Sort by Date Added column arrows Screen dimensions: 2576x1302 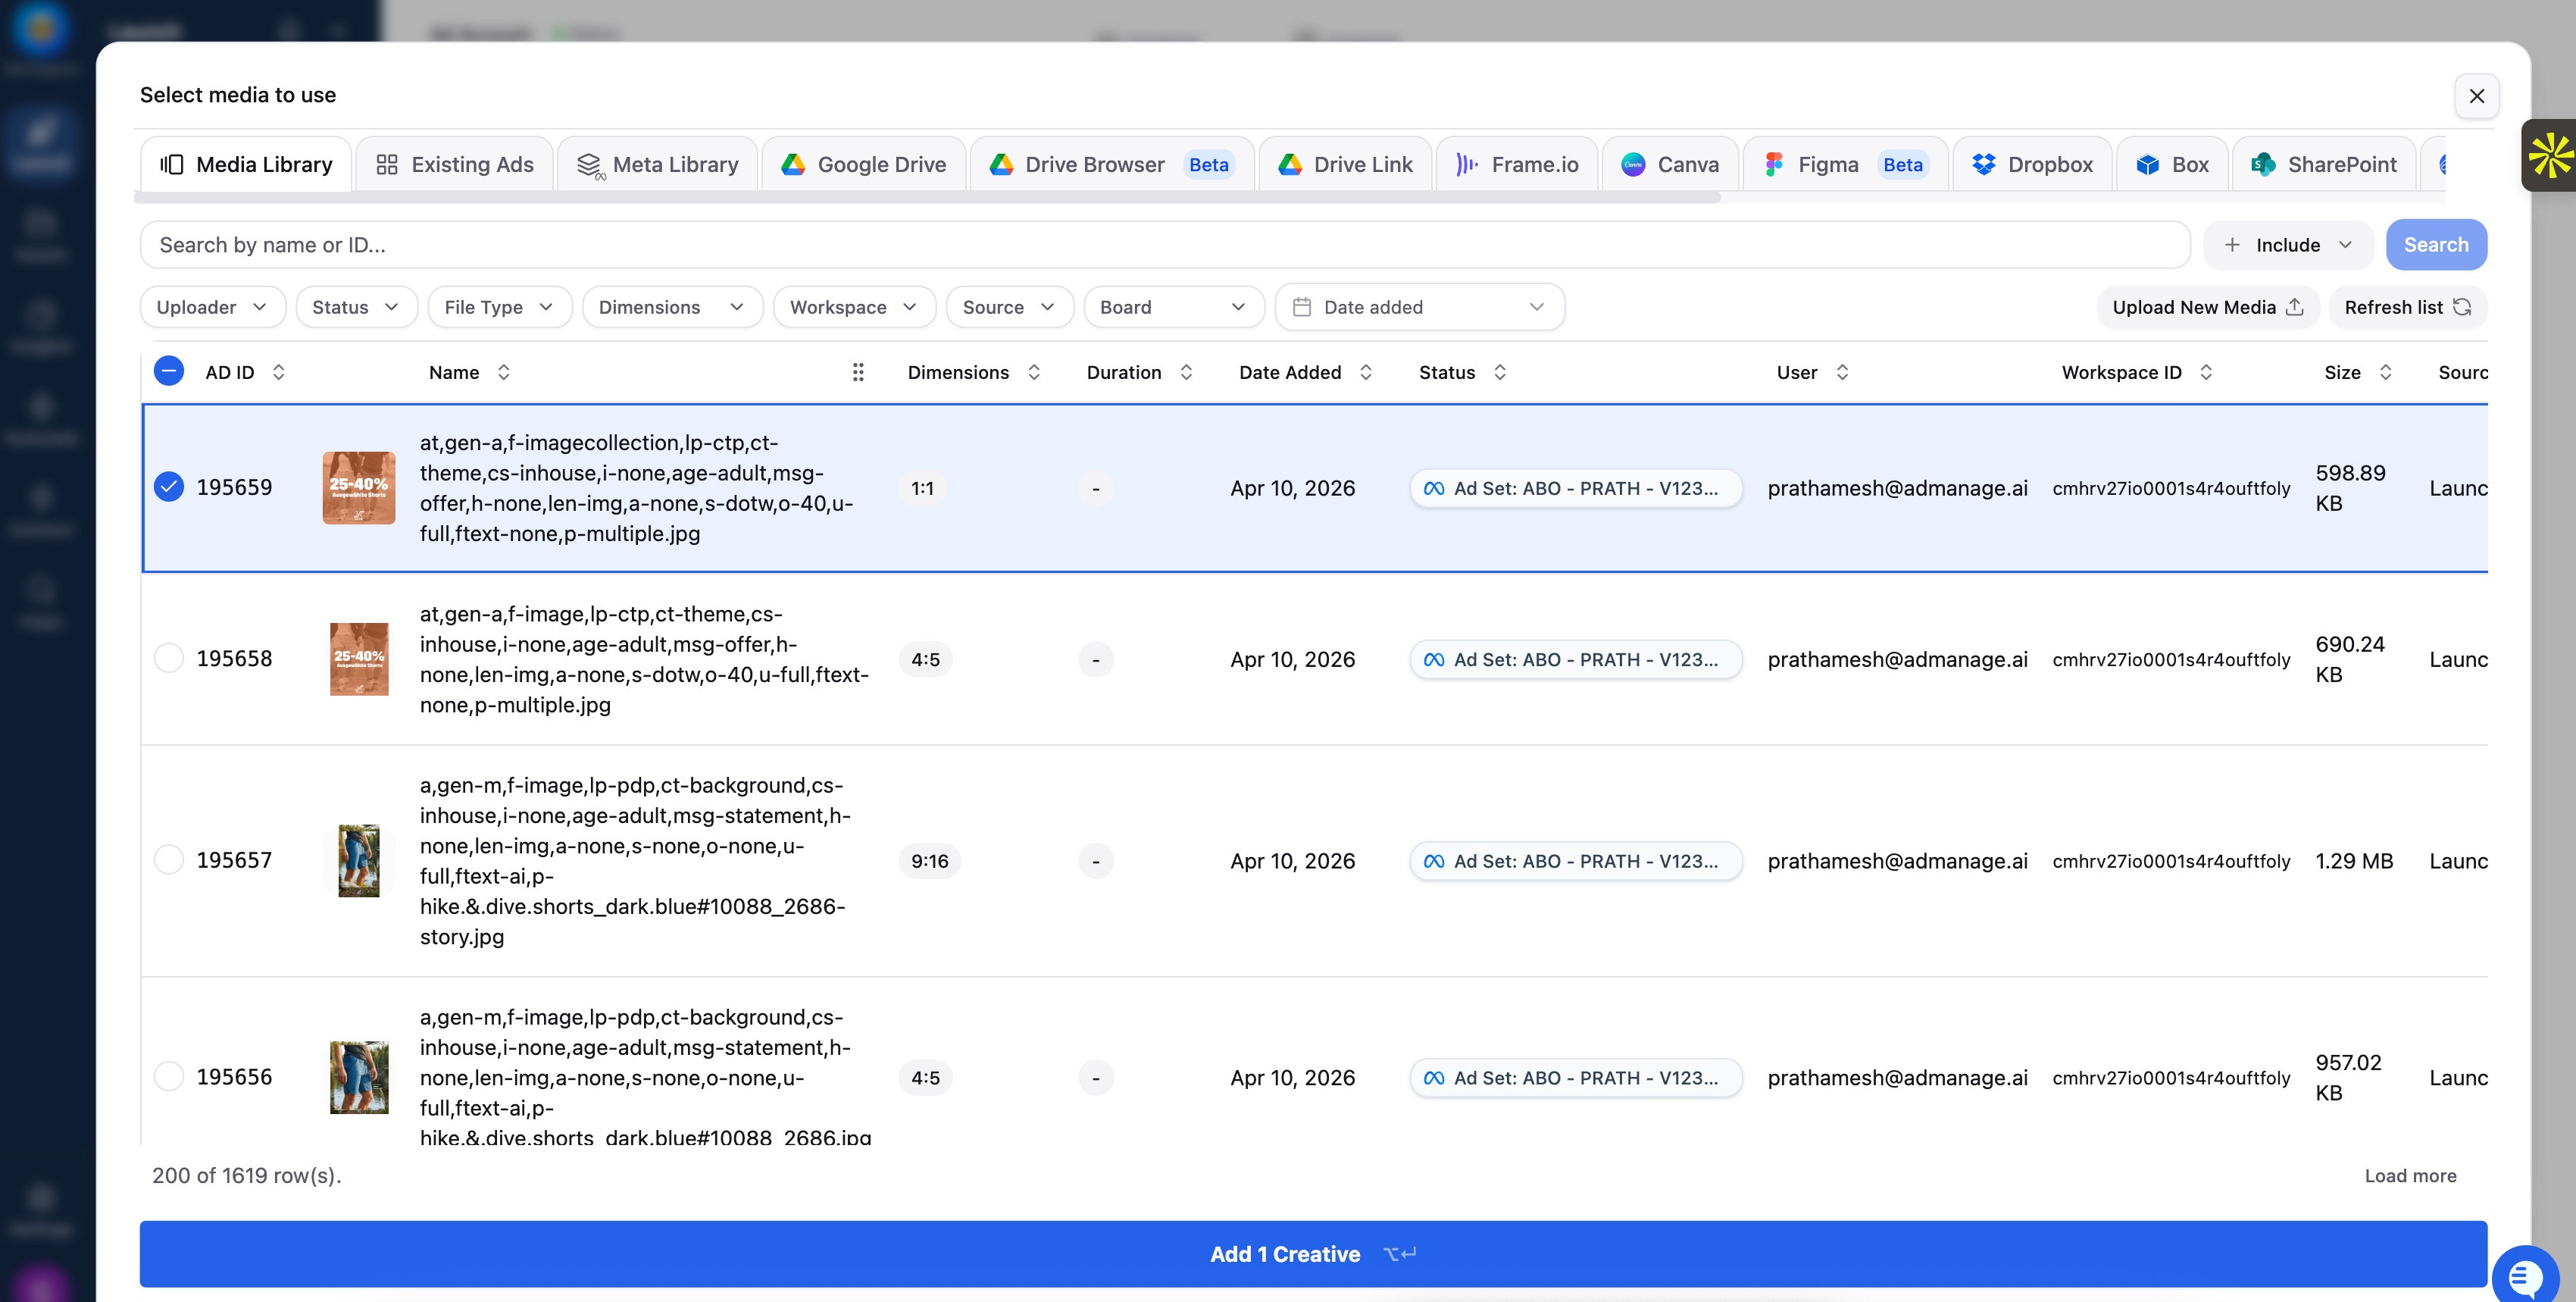point(1366,372)
